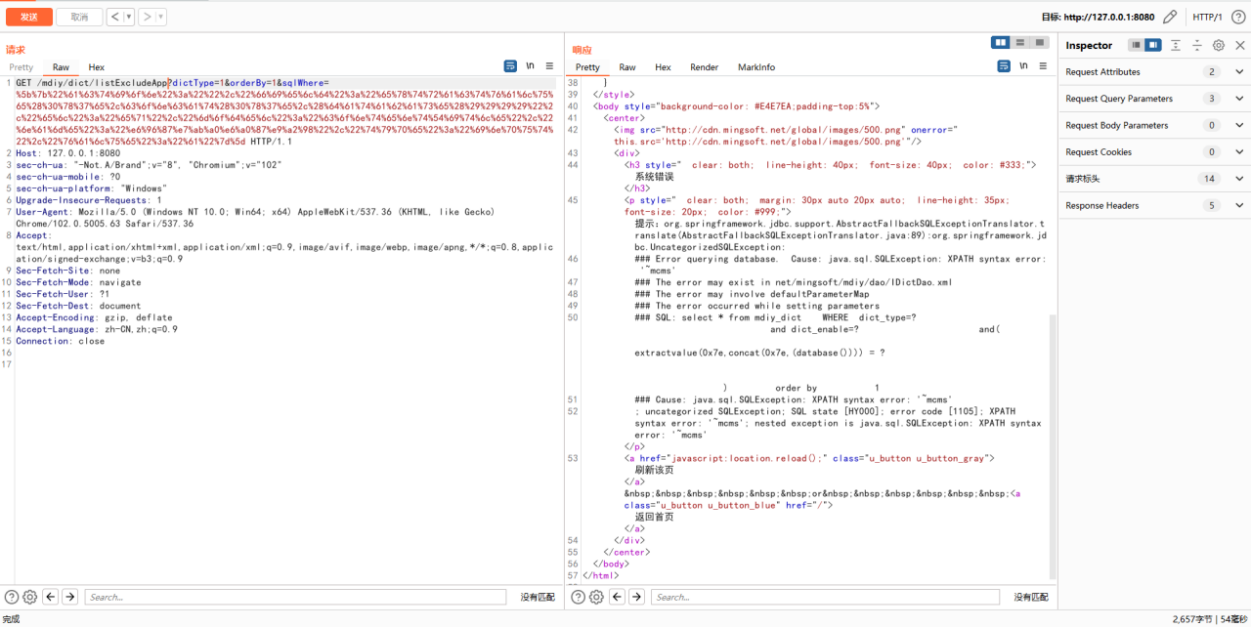Click the 目标: http://127.0.0.1:8080 target label
The image size is (1252, 628).
(x=1098, y=17)
